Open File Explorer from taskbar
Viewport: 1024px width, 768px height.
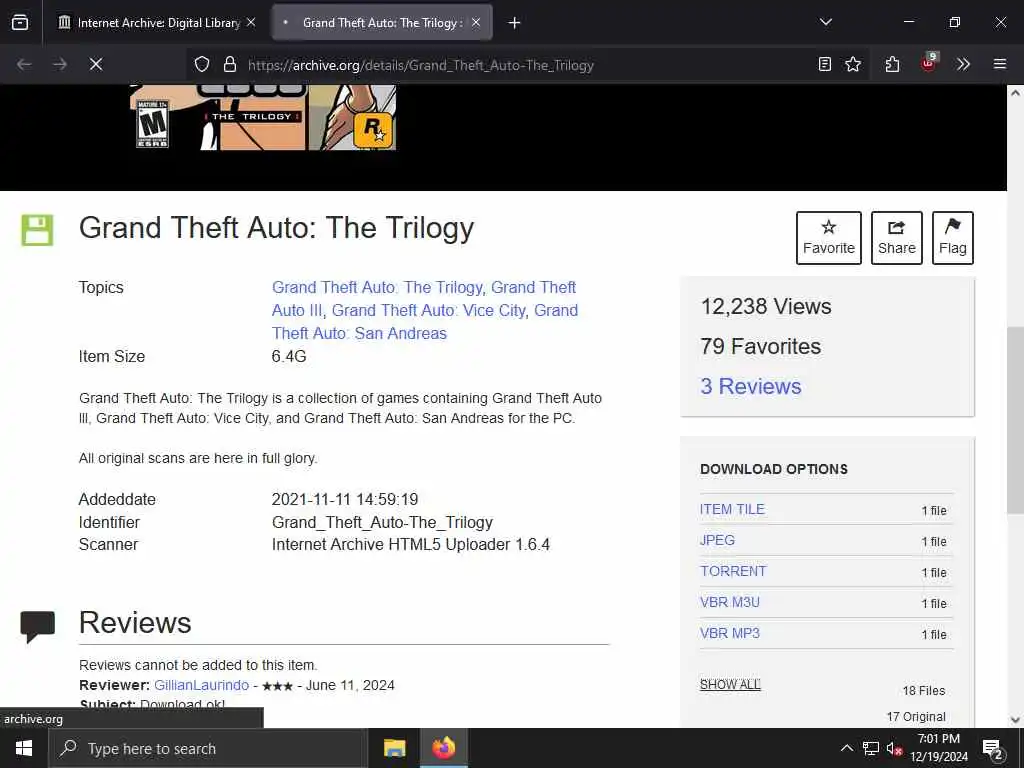click(394, 748)
